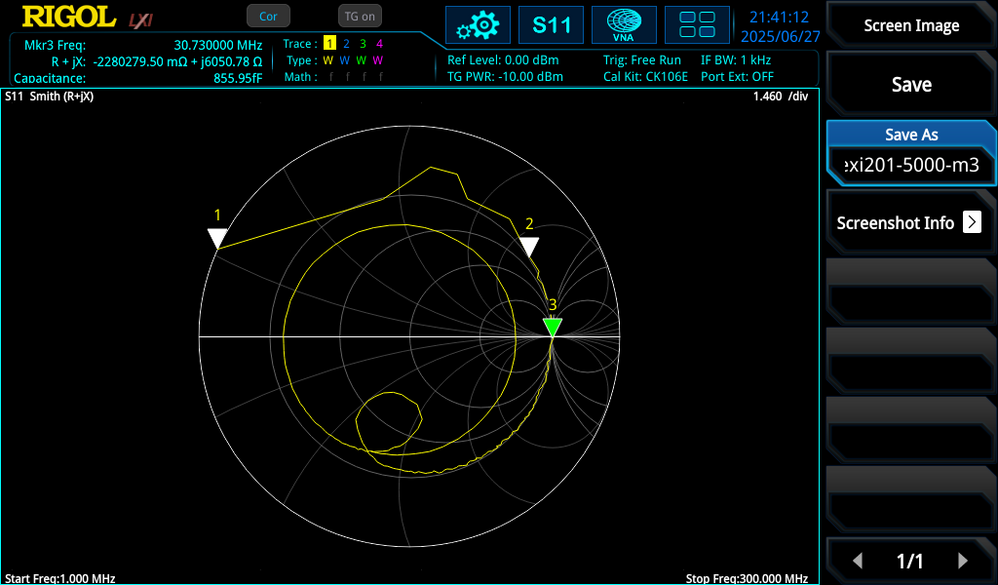998x585 pixels.
Task: Click the Save button
Action: pos(910,84)
